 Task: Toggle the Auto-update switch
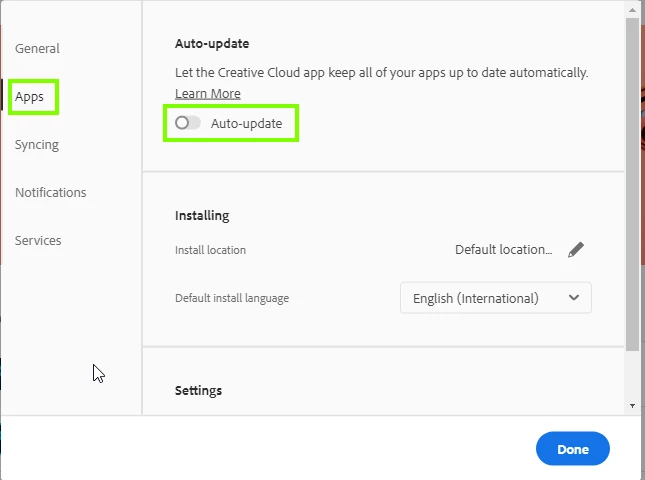click(188, 123)
